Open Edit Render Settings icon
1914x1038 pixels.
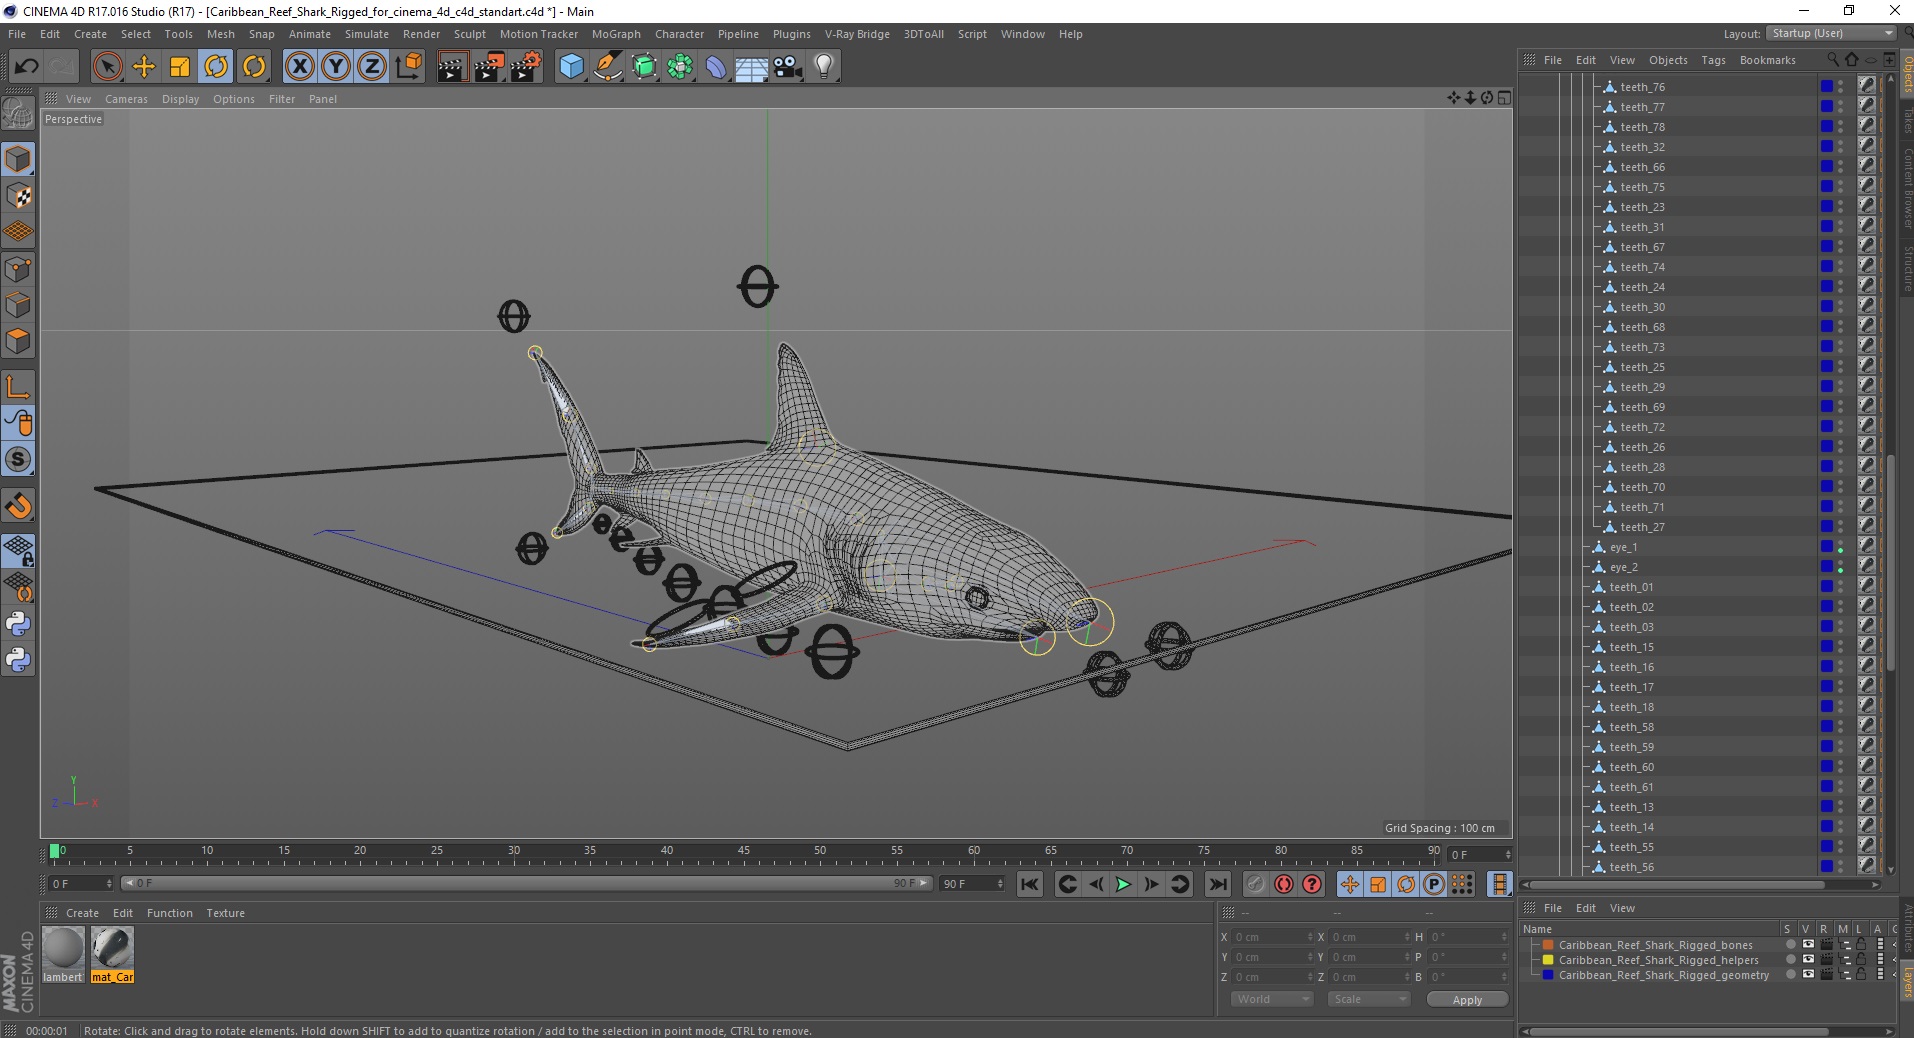tap(526, 66)
